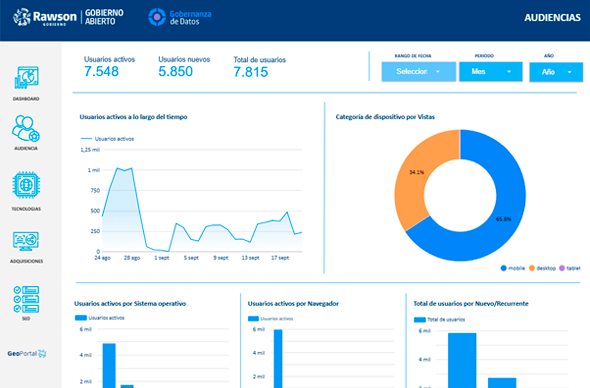The image size is (590, 388).
Task: Click the tallest bar in Sistema operativo chart
Action: pyautogui.click(x=109, y=365)
